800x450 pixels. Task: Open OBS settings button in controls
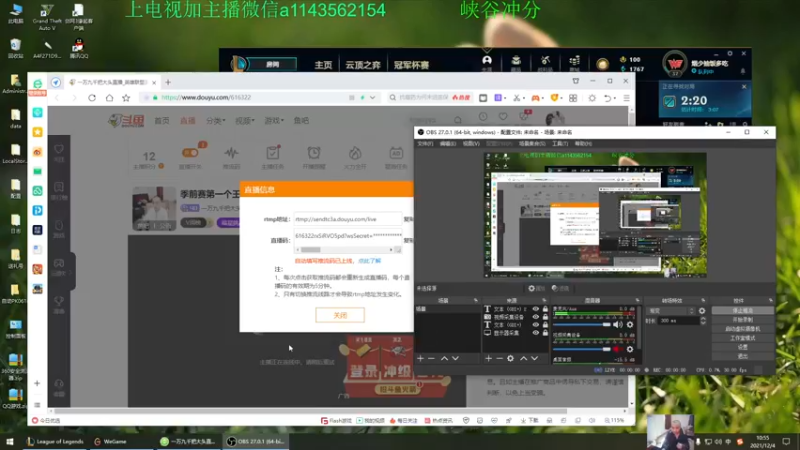[742, 347]
